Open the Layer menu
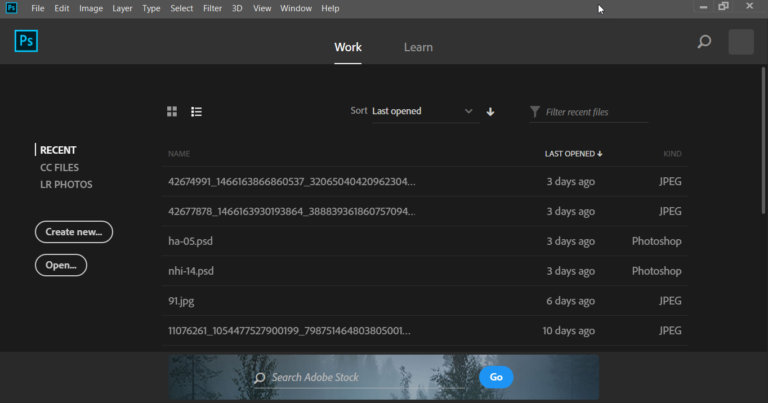Screen dimensions: 768x403 point(122,8)
